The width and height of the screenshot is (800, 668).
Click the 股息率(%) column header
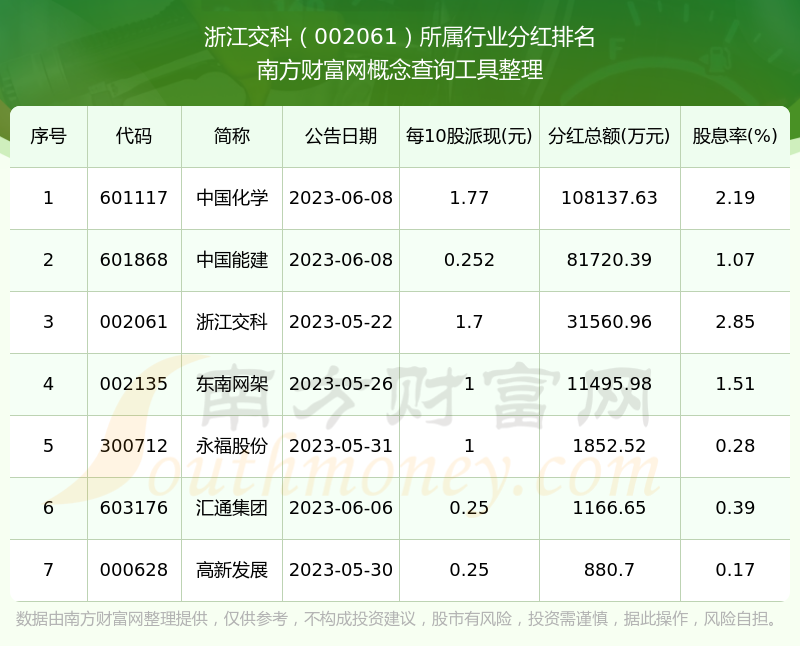click(x=735, y=136)
